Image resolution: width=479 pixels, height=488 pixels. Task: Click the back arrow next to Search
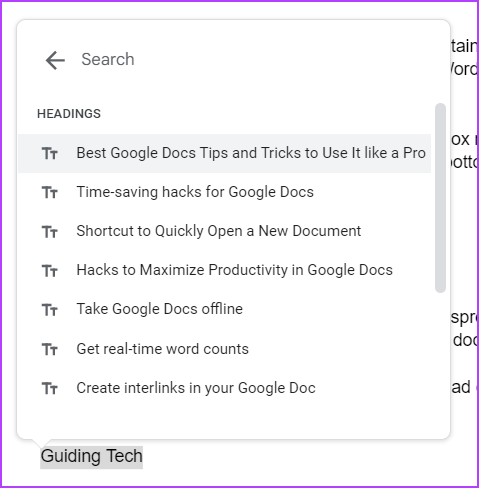55,60
